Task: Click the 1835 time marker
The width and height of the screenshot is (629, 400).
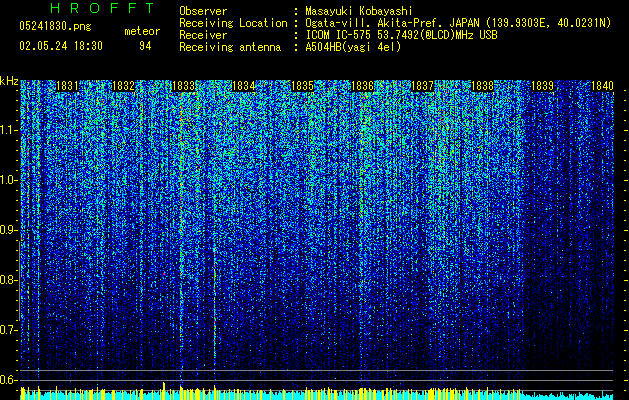Action: tap(302, 86)
